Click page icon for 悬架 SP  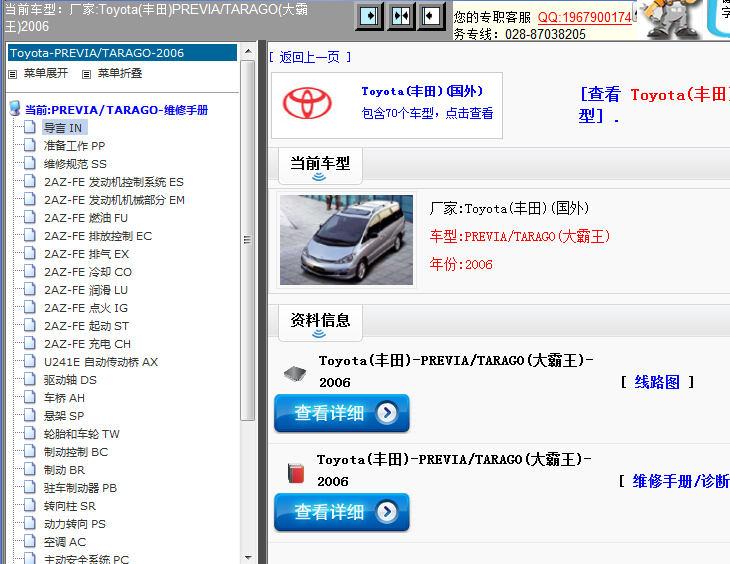30,415
